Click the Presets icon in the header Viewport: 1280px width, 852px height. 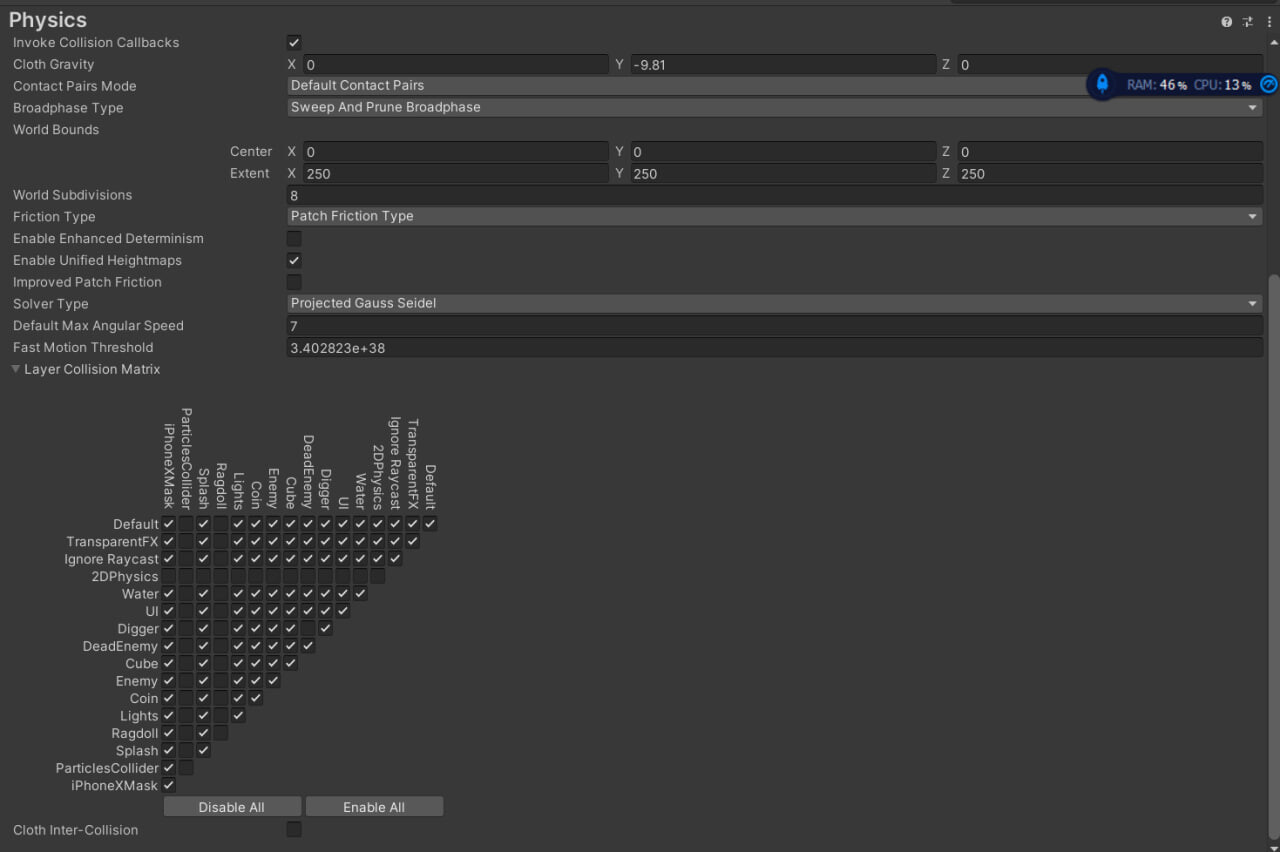[x=1246, y=21]
